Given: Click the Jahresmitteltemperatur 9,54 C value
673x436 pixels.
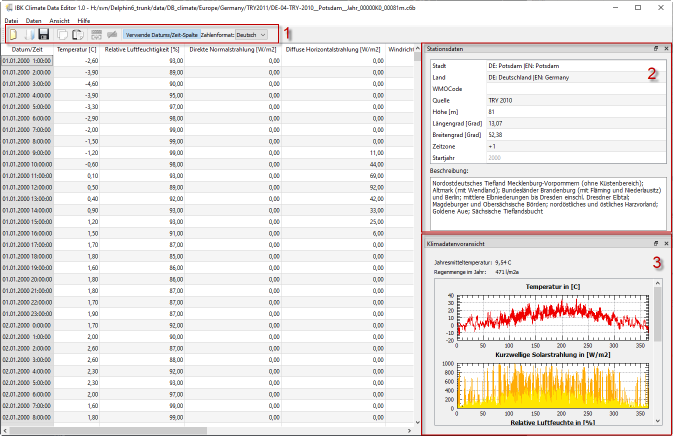Looking at the screenshot, I should 503,262.
